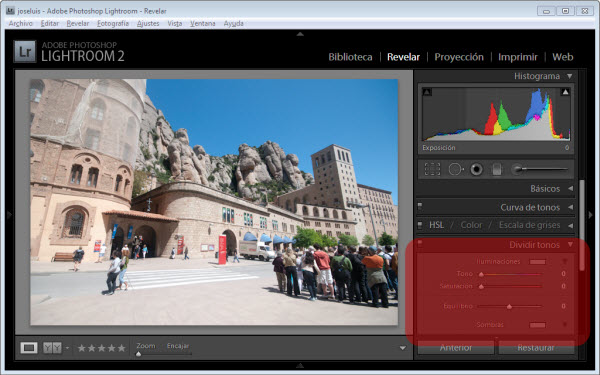Expand the Curva de tonos panel
Viewport: 600px width, 375px height.
(x=570, y=207)
